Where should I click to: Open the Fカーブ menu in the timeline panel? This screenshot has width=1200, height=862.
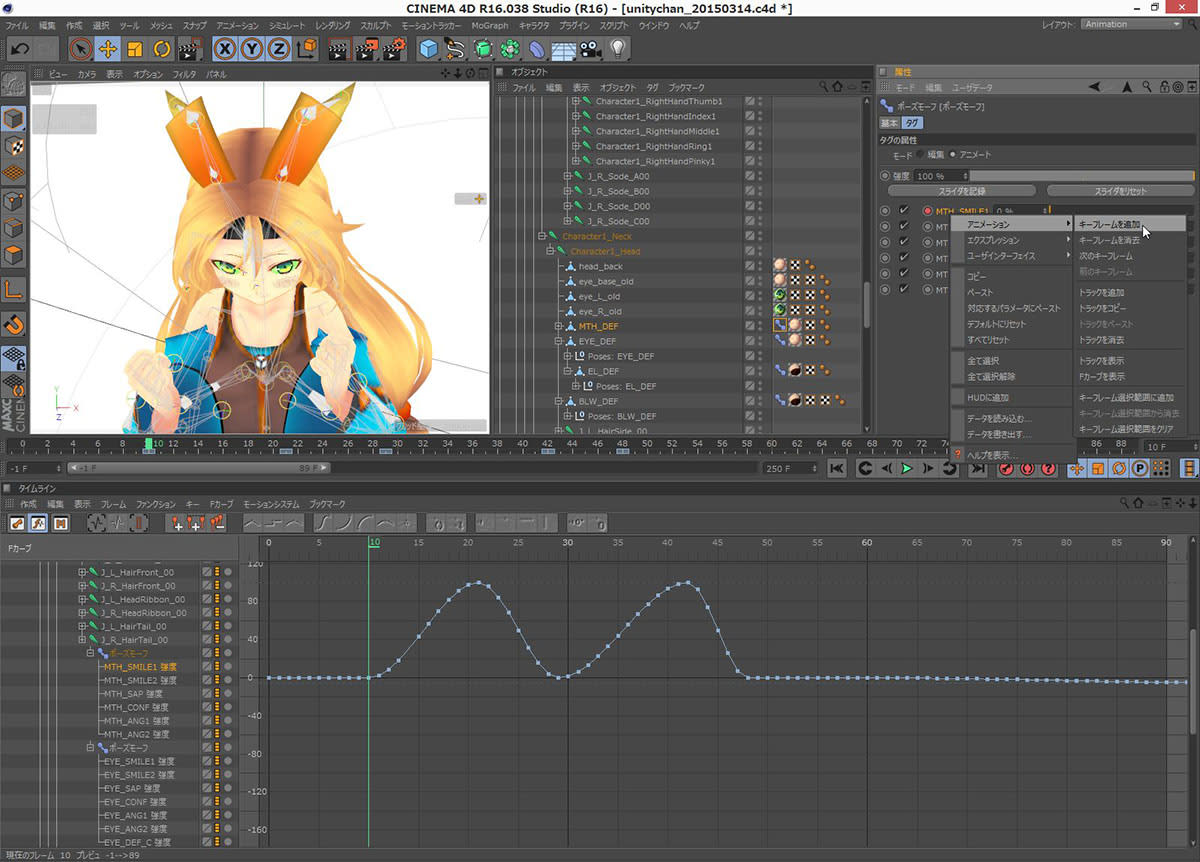coord(222,504)
